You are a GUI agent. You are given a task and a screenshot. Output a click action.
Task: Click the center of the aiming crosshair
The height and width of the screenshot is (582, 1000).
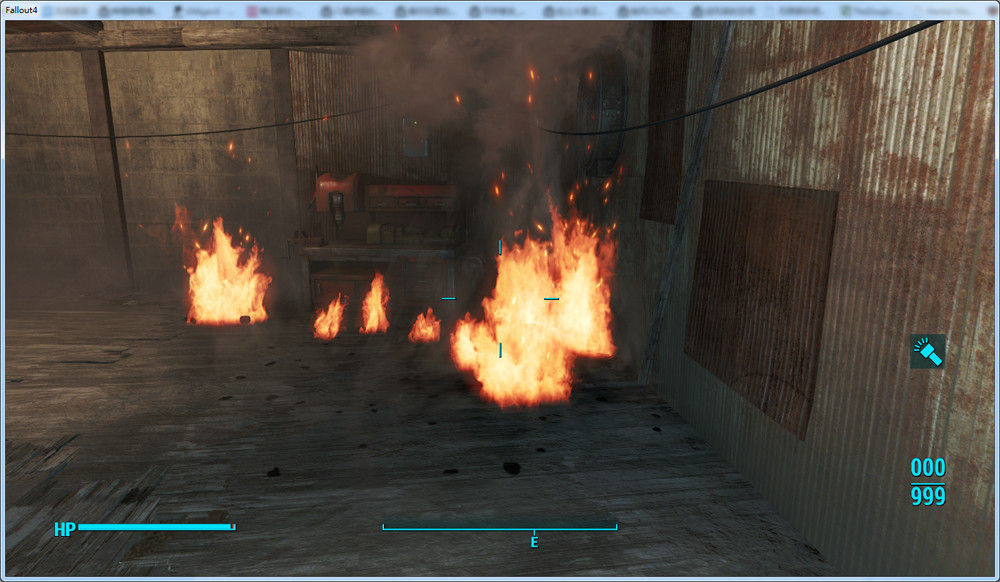coord(500,298)
